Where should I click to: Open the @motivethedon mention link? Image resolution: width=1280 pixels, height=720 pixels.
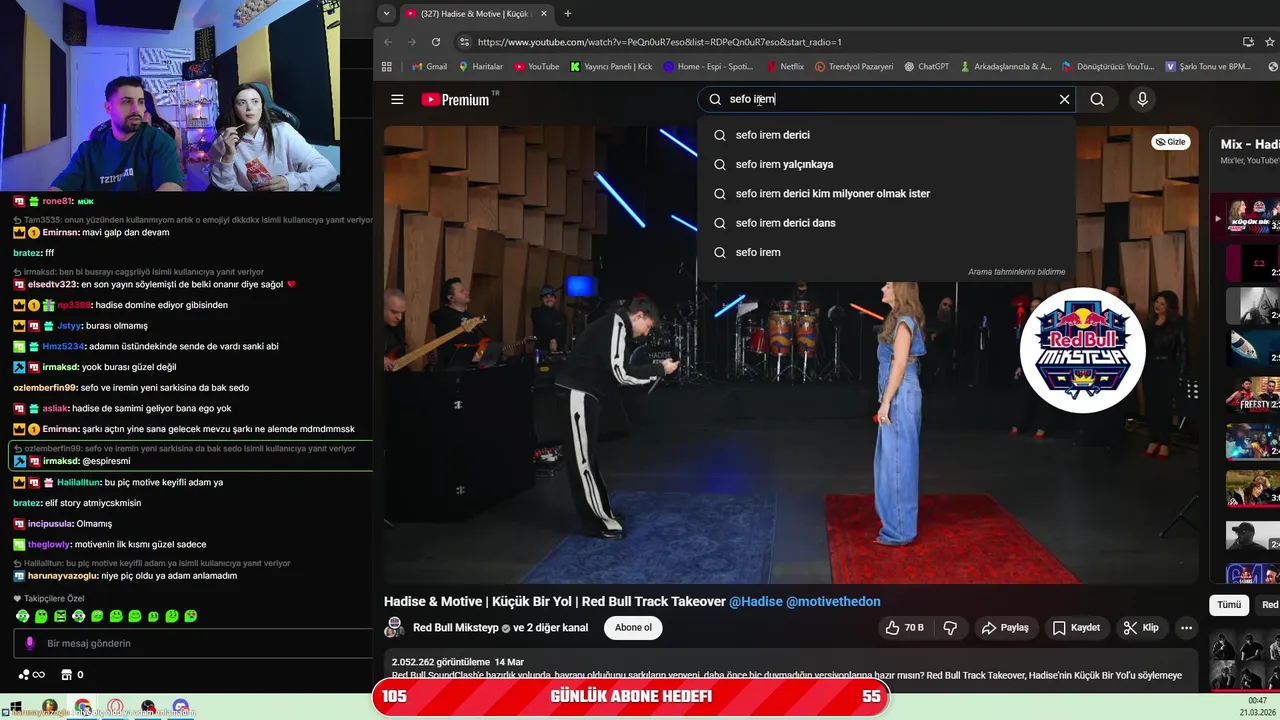click(833, 601)
